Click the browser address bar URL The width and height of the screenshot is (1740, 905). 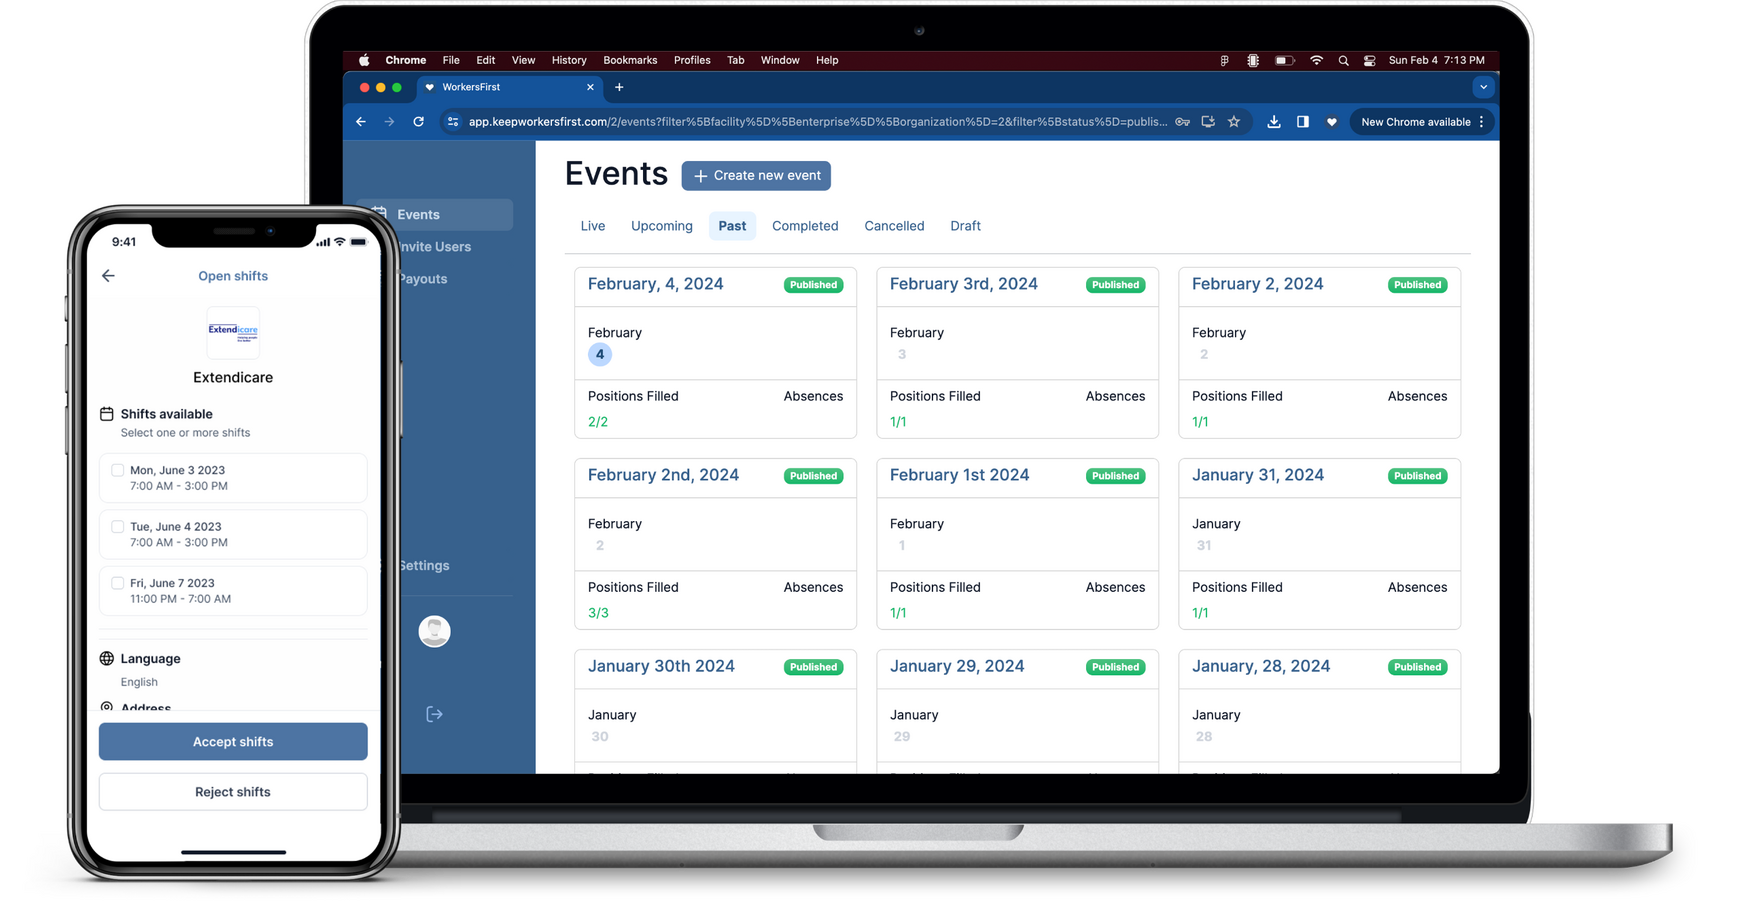click(817, 122)
